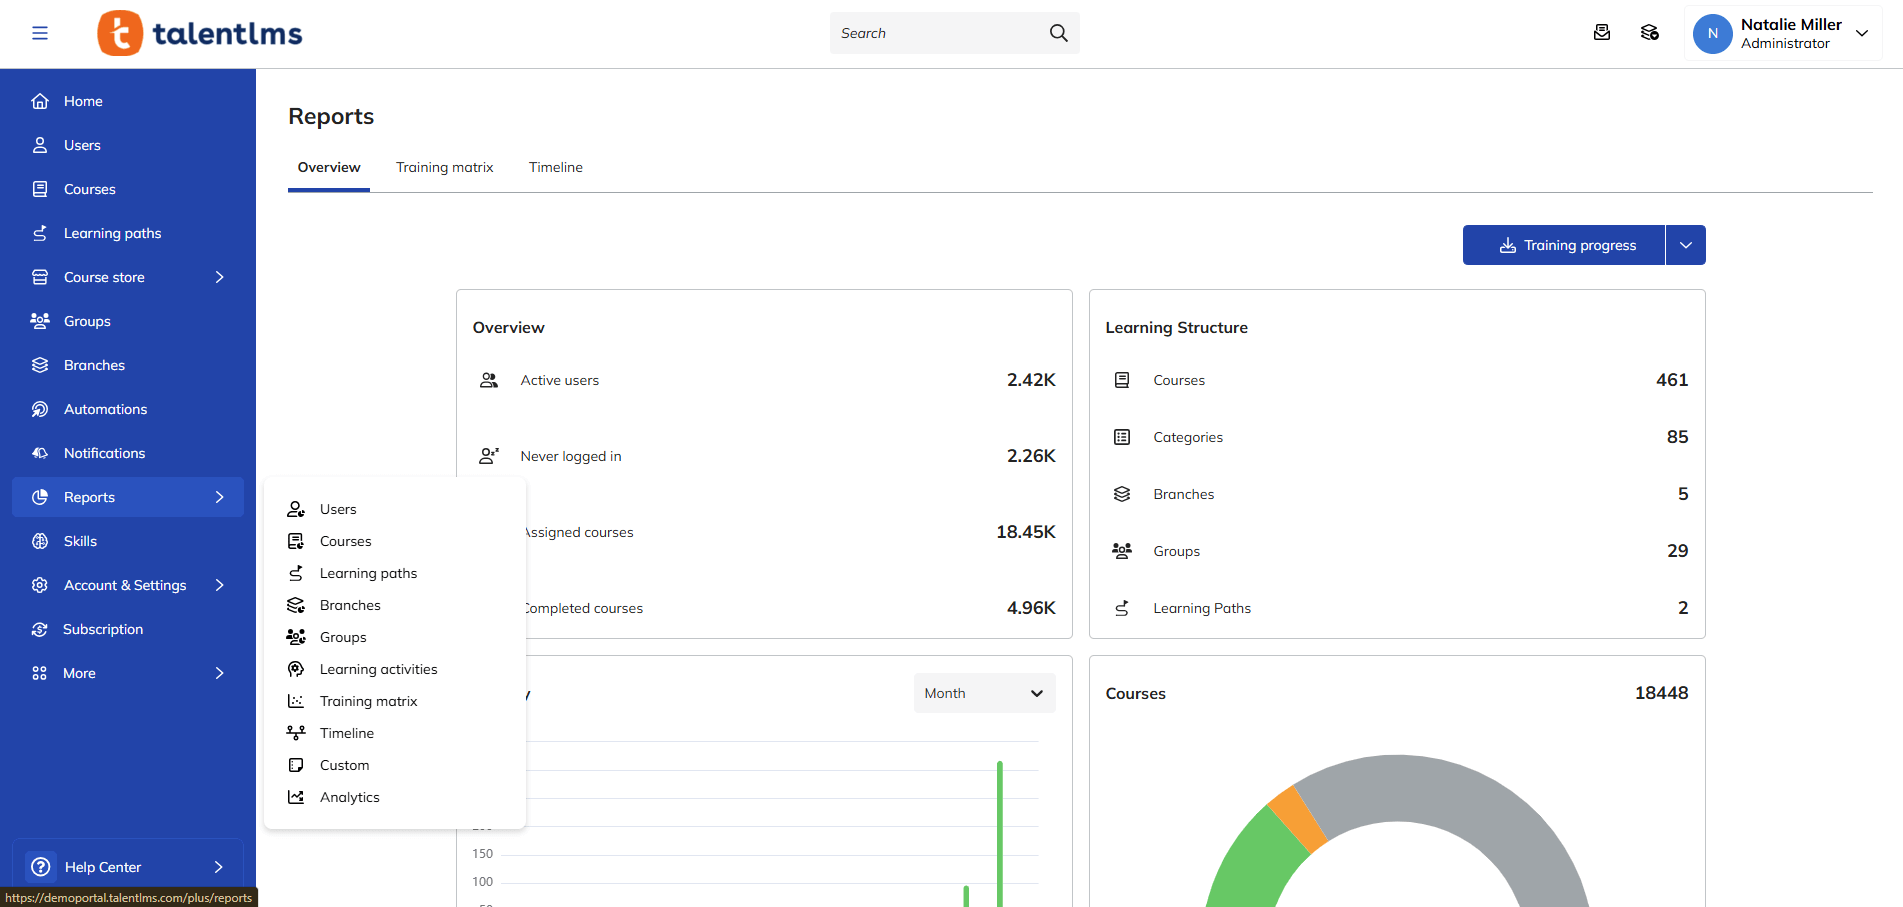Click the Help Center question mark icon

(41, 866)
